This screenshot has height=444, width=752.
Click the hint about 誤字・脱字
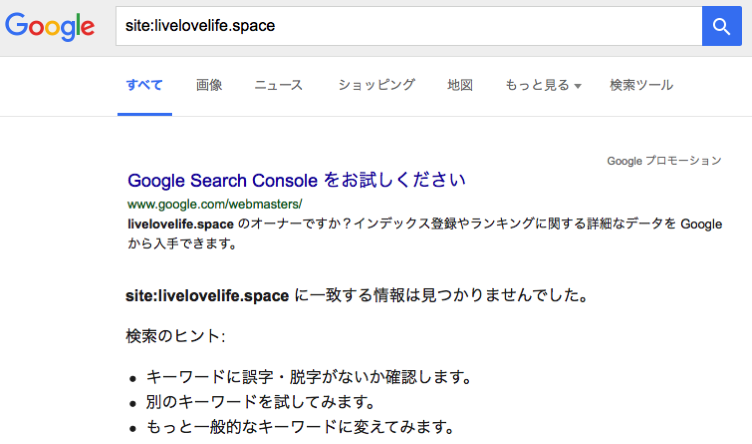309,377
